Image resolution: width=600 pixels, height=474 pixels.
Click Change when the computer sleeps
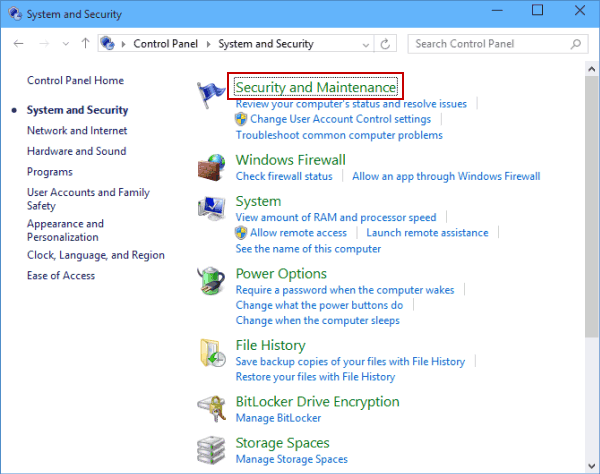point(318,321)
